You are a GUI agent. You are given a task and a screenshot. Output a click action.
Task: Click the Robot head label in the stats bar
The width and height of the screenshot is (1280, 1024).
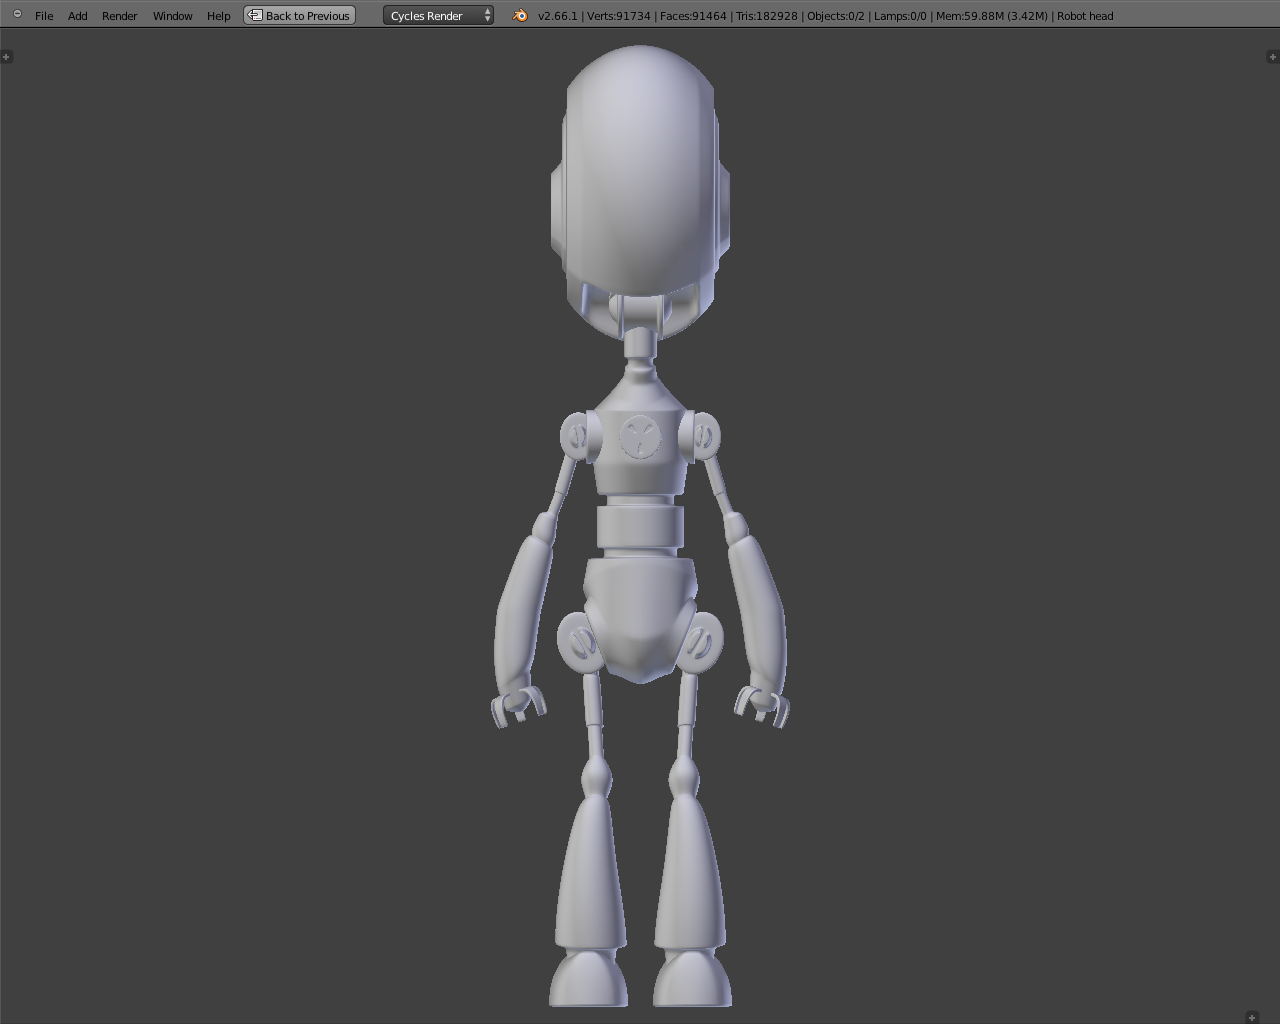click(x=1085, y=15)
